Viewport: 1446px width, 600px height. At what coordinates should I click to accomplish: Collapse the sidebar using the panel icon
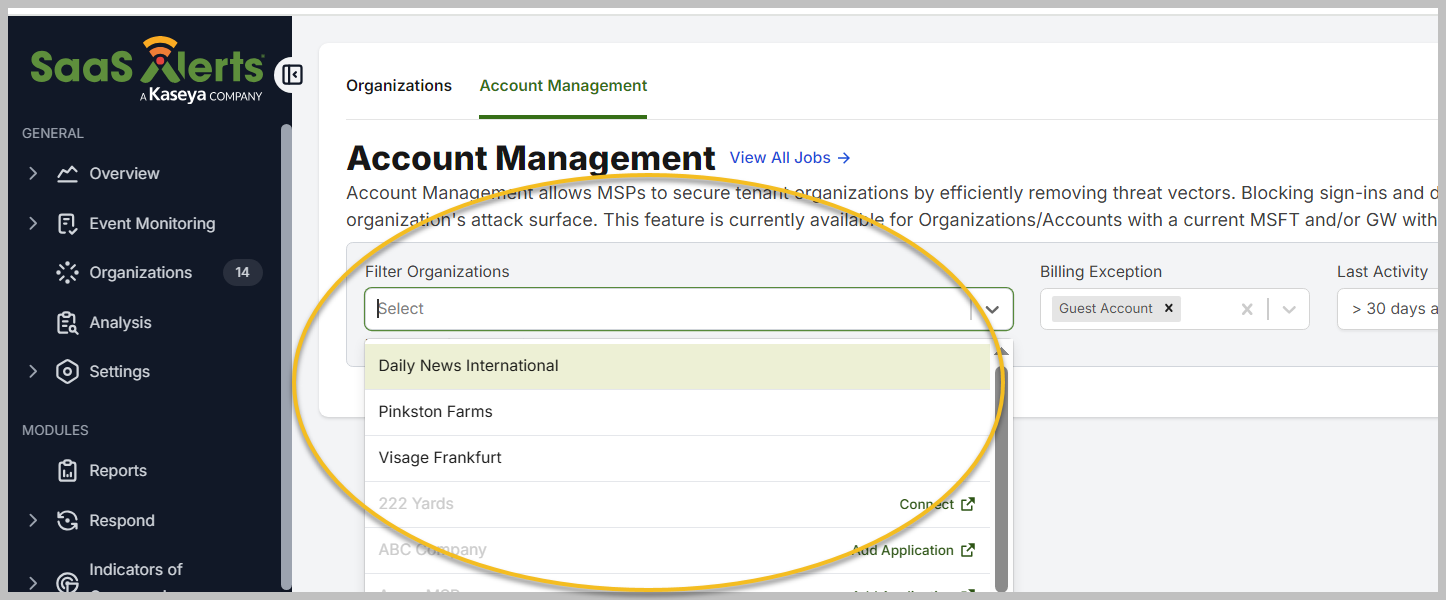point(292,75)
